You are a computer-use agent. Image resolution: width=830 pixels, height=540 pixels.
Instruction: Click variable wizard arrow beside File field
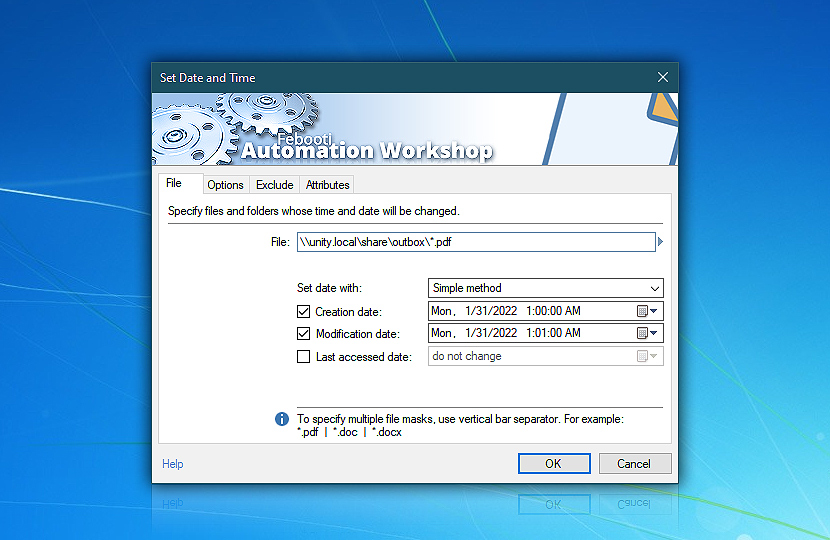click(x=660, y=242)
